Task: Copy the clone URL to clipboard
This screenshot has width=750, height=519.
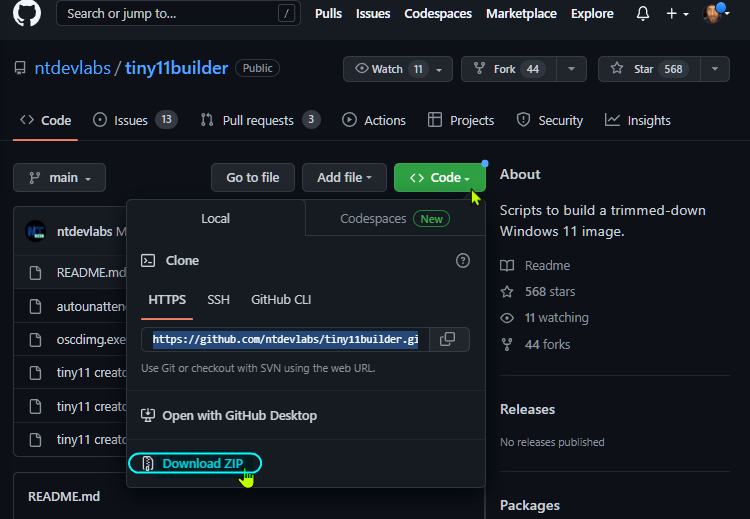Action: tap(449, 340)
